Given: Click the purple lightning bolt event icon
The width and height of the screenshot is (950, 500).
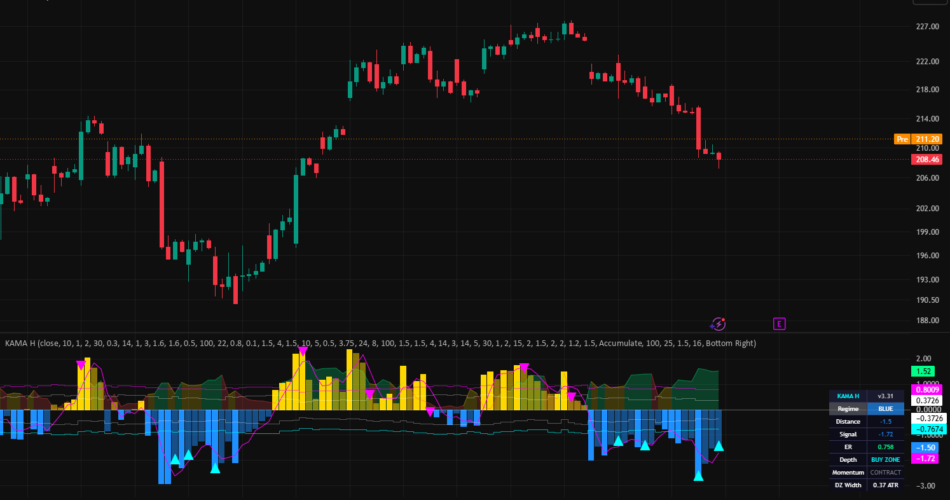Looking at the screenshot, I should point(718,324).
